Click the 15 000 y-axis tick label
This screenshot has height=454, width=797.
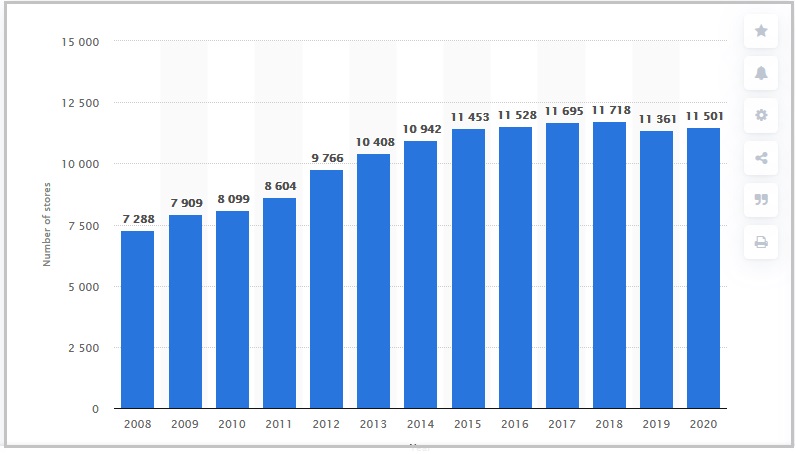[80, 42]
